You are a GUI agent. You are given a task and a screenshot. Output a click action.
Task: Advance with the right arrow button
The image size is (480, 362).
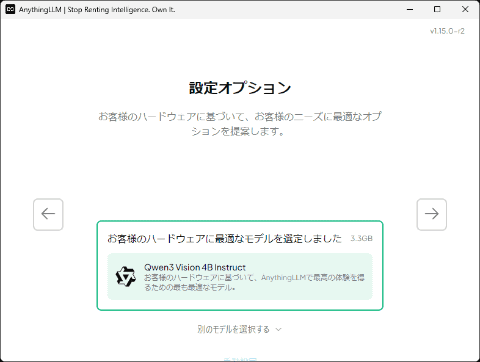[x=432, y=214]
